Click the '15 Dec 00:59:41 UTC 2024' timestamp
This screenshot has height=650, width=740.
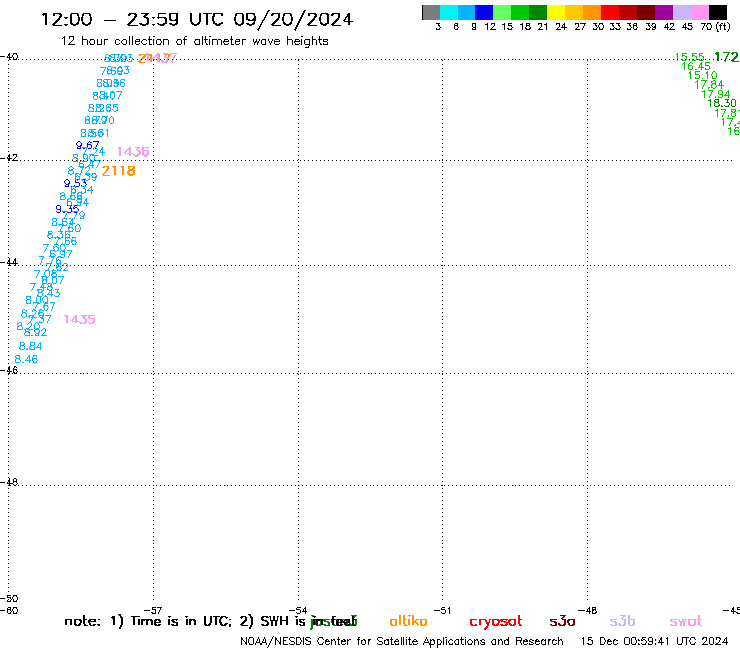654,641
